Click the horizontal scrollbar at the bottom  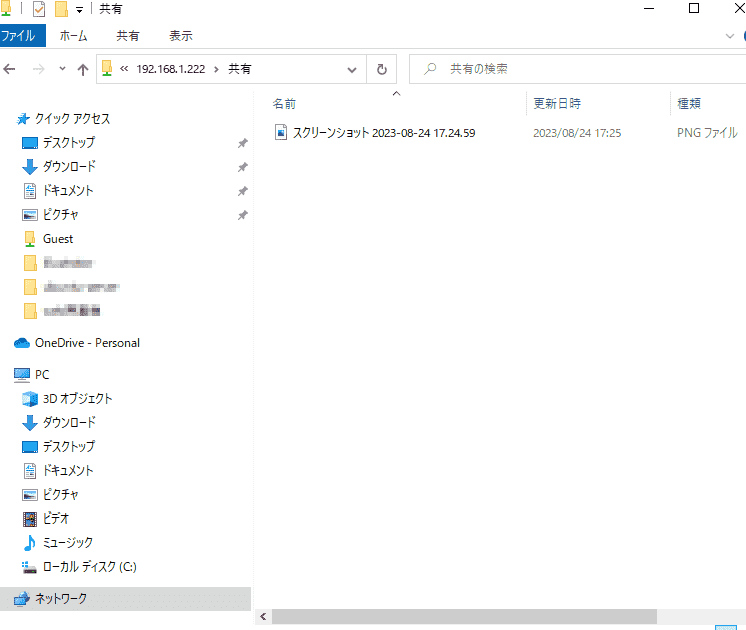[464, 617]
